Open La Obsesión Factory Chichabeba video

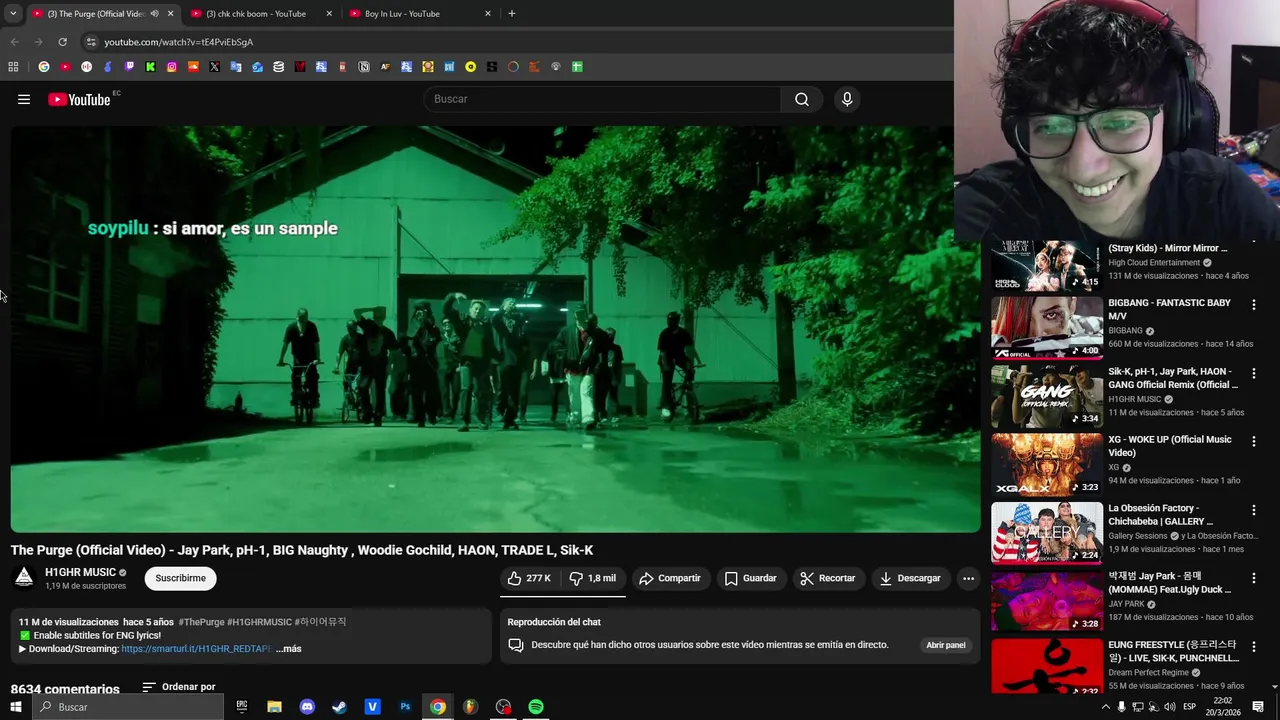point(1046,533)
